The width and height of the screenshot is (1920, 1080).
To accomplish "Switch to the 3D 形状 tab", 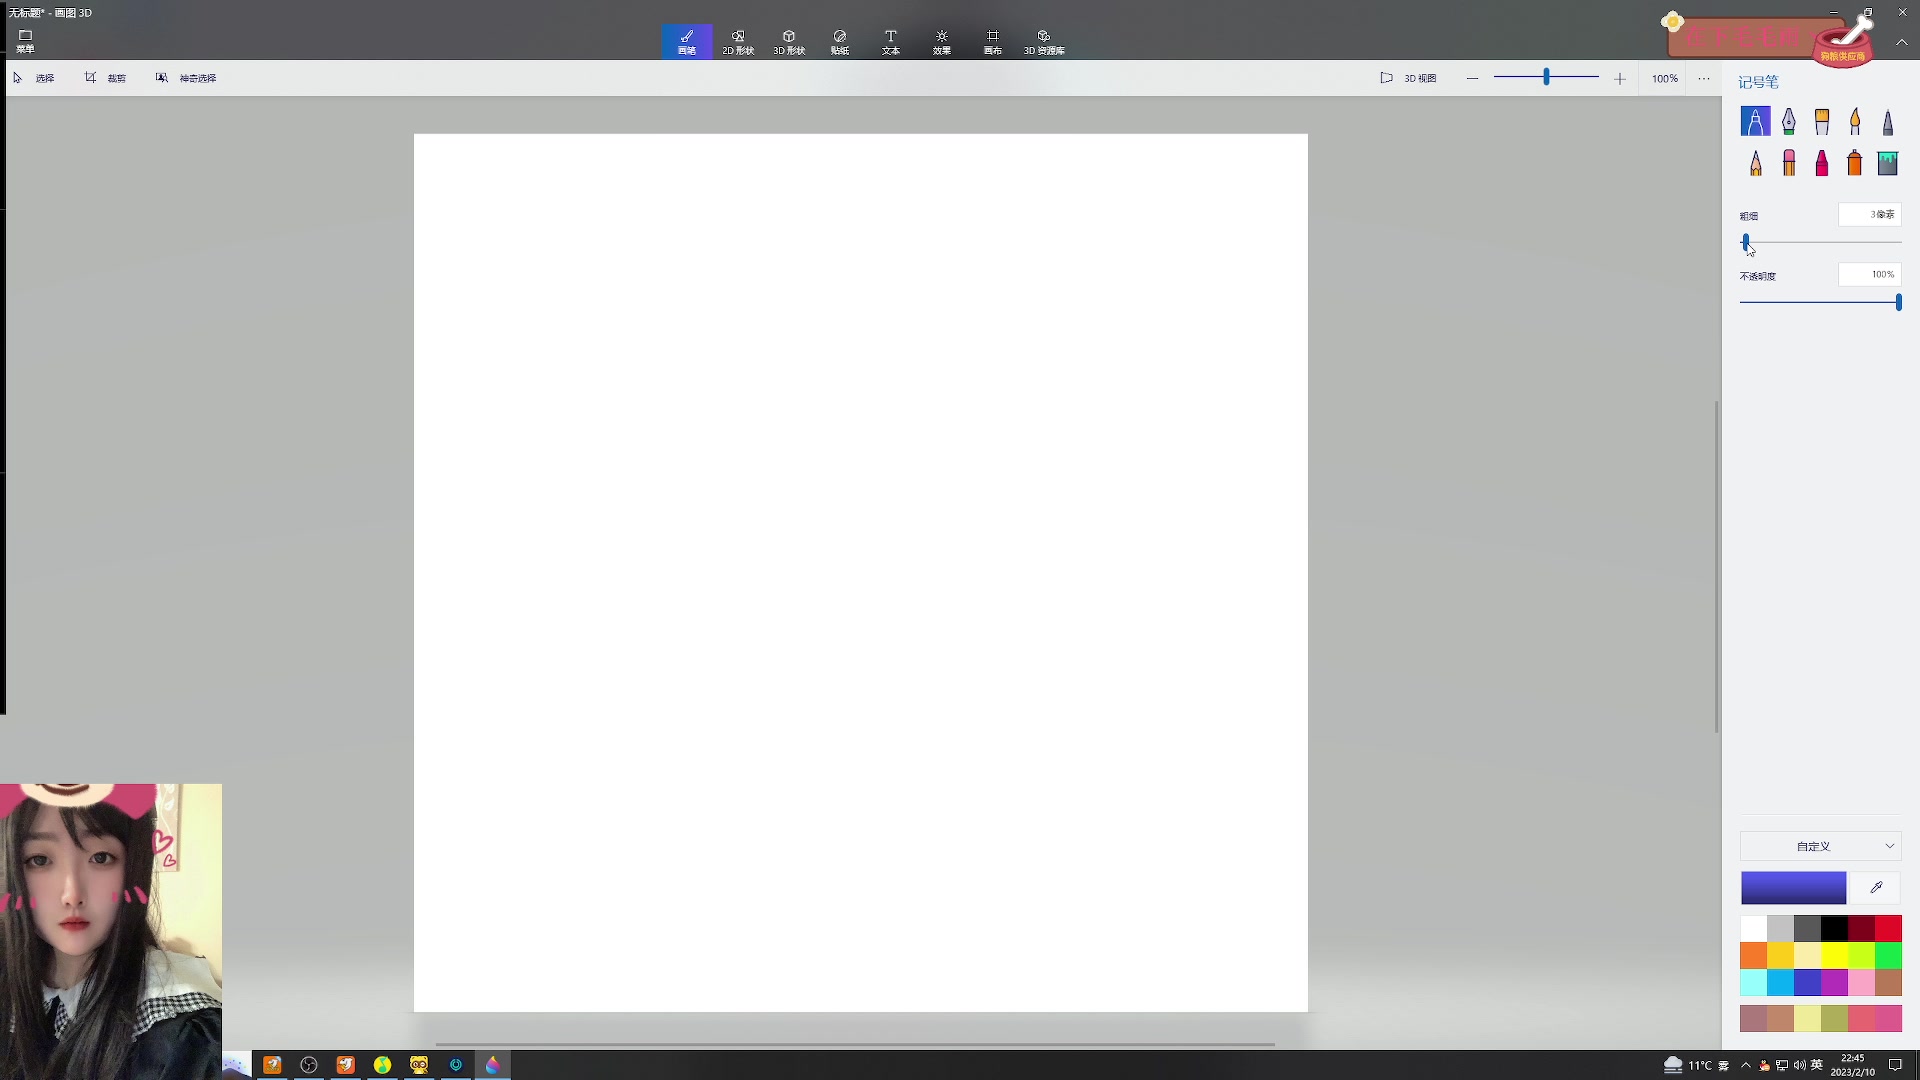I will click(789, 42).
